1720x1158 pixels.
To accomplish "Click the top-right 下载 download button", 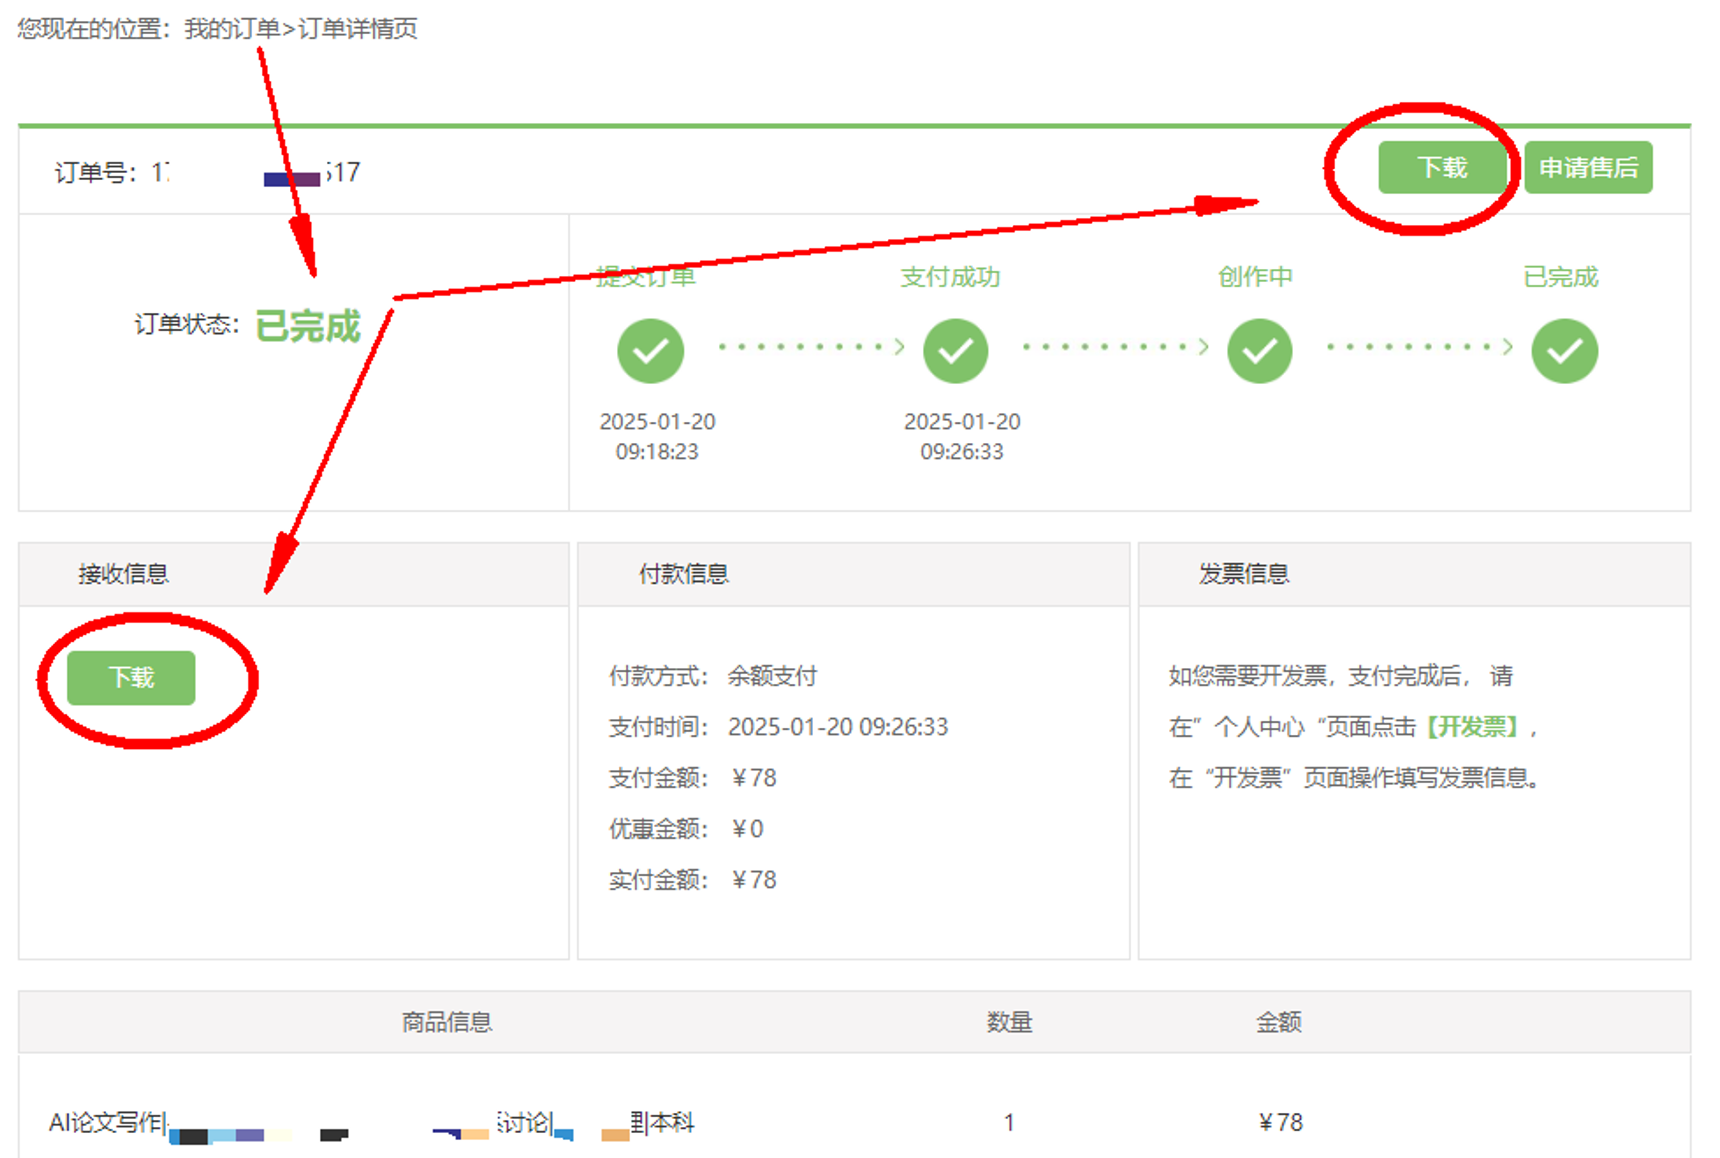I will 1442,167.
